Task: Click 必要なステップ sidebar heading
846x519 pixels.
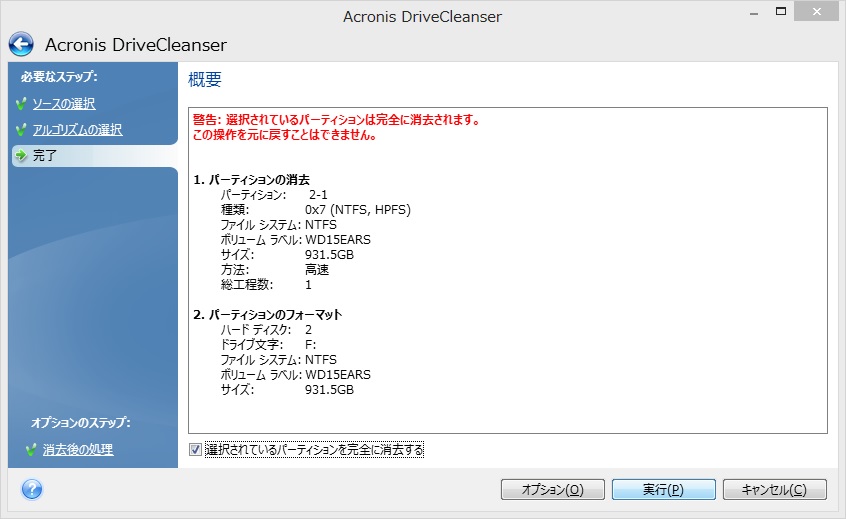Action: (x=59, y=77)
